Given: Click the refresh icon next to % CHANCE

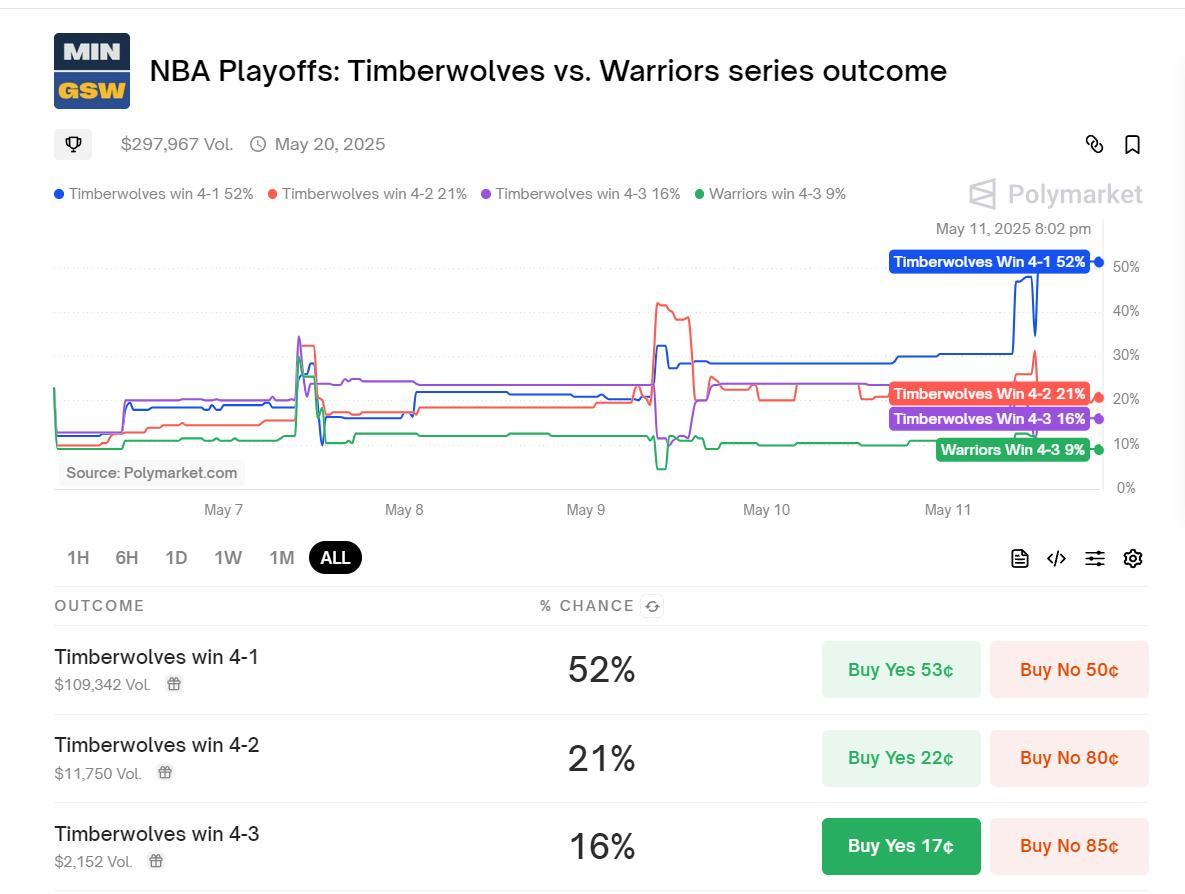Looking at the screenshot, I should [652, 606].
